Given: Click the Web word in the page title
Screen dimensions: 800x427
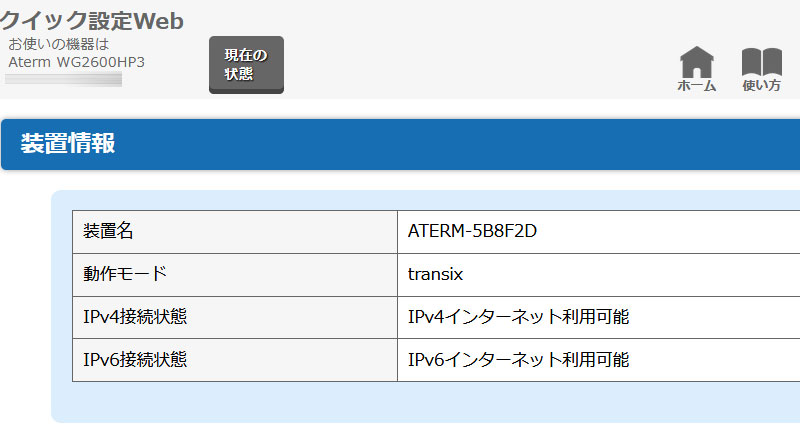Looking at the screenshot, I should [159, 21].
